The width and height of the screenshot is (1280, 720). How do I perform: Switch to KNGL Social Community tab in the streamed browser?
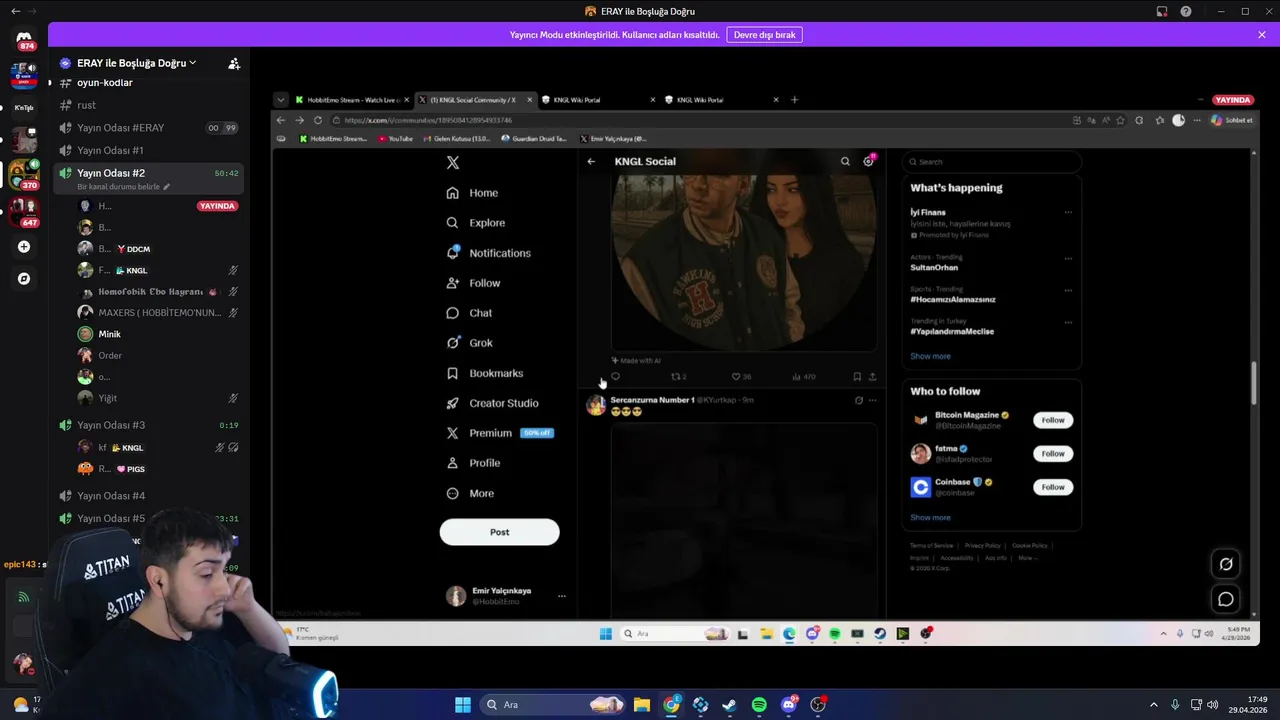pyautogui.click(x=475, y=100)
